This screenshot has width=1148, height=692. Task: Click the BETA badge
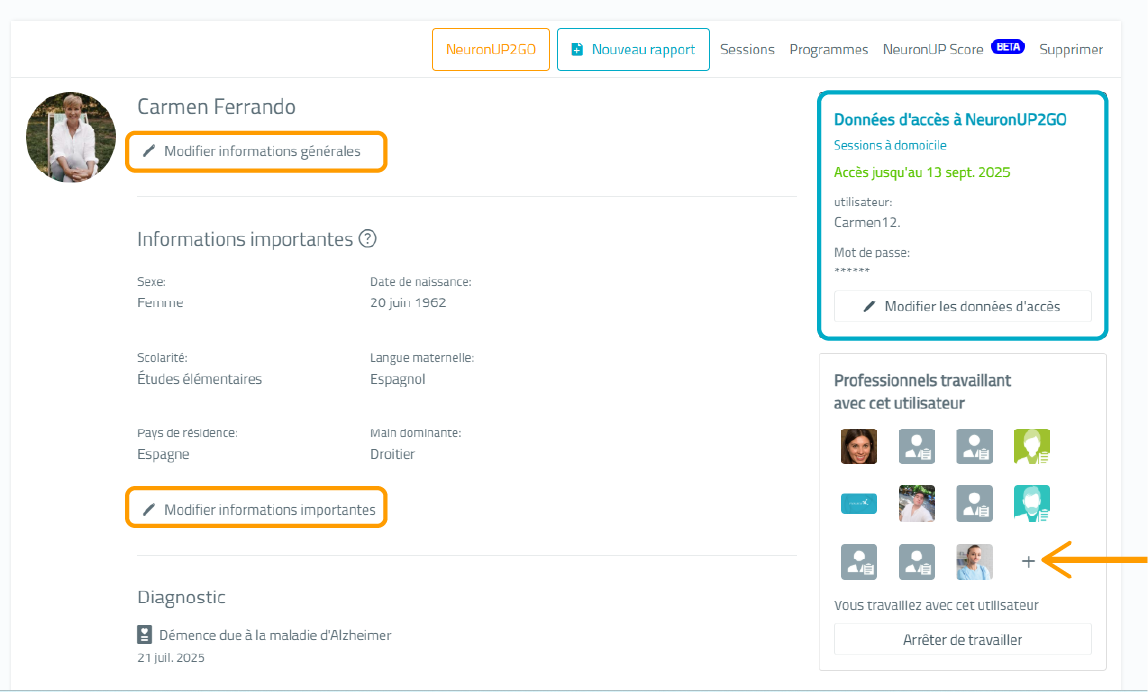[x=1007, y=47]
